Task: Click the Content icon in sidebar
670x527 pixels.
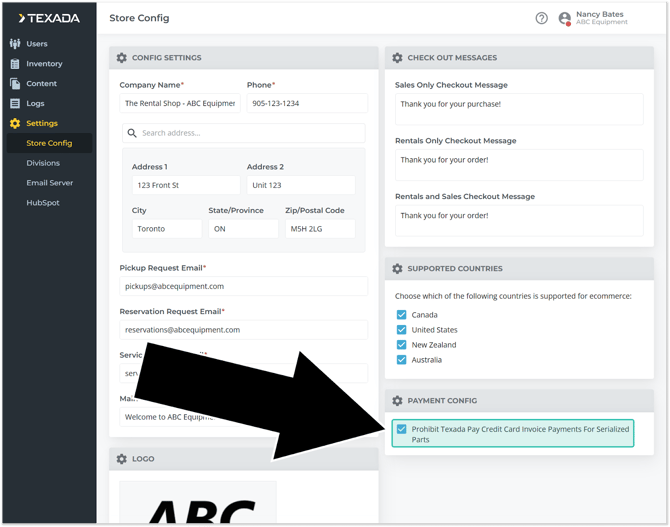Action: pos(15,84)
